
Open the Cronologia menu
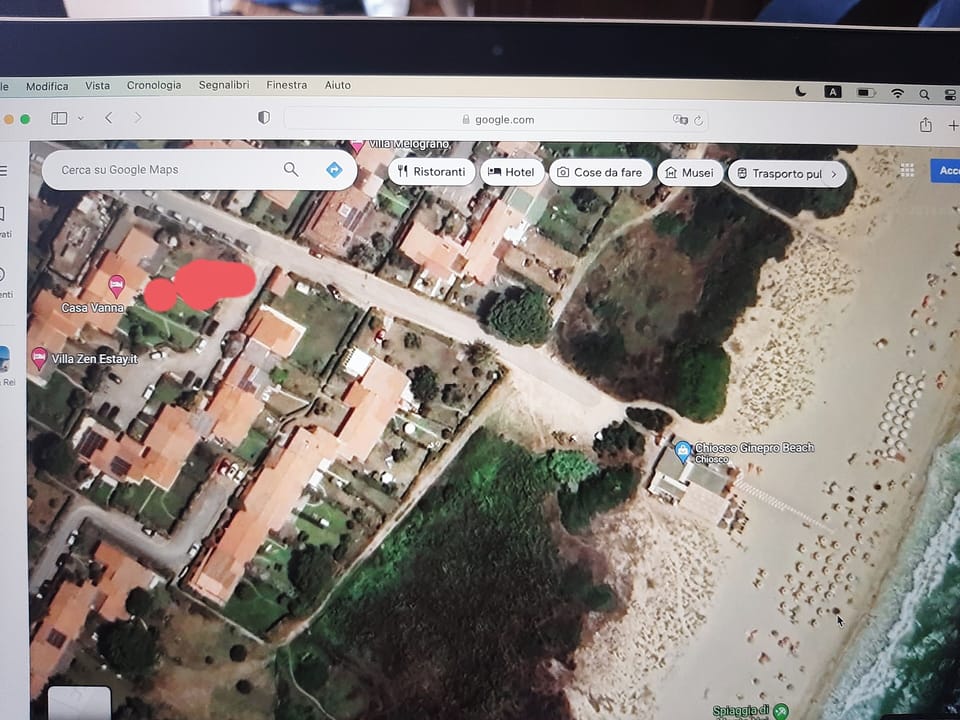(x=154, y=85)
